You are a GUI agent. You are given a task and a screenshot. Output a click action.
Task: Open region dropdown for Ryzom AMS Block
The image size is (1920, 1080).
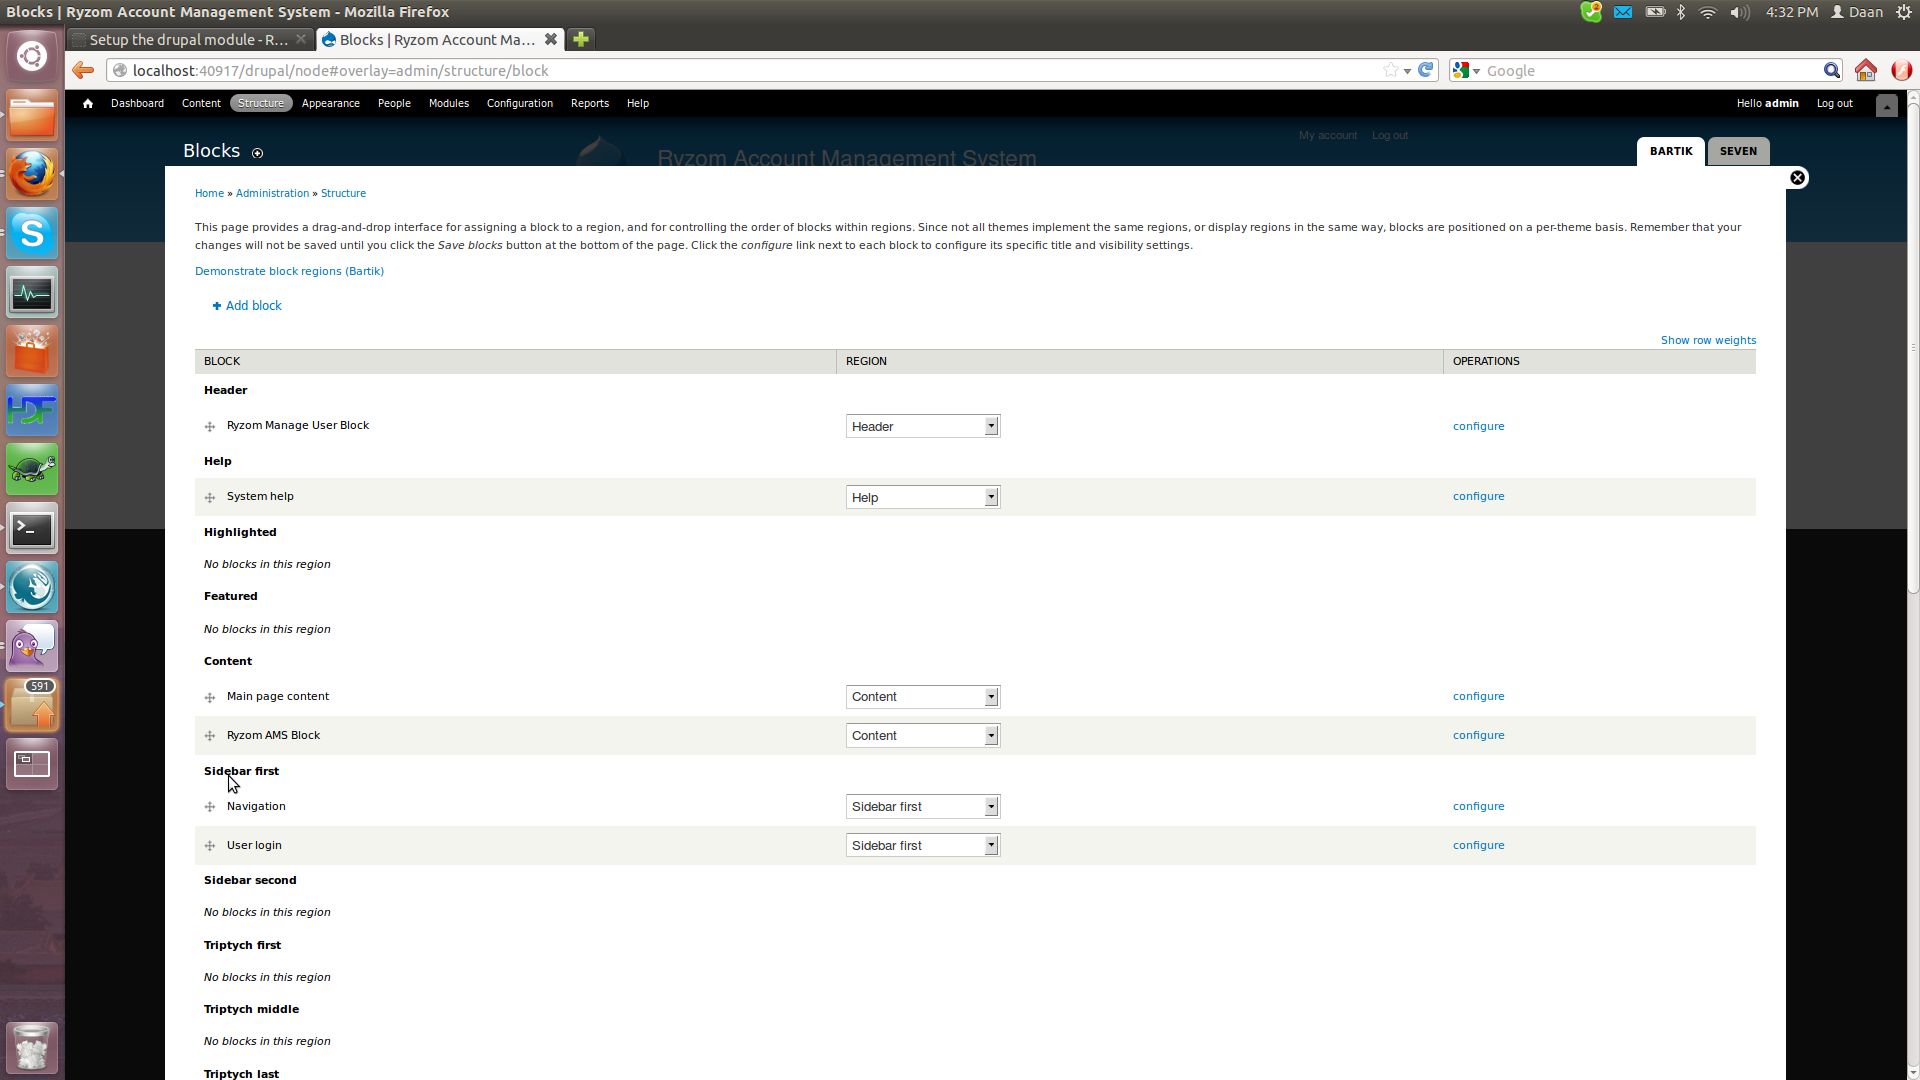coord(923,736)
